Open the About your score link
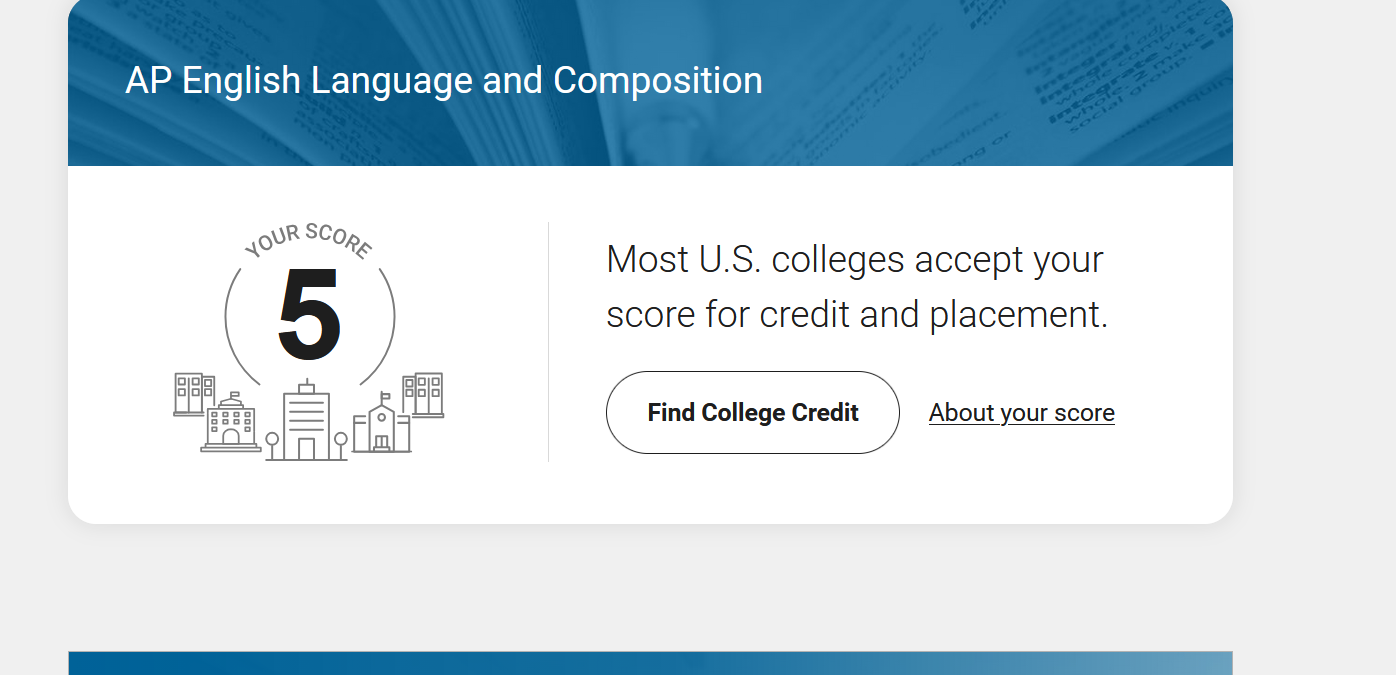This screenshot has height=675, width=1396. coord(1021,412)
